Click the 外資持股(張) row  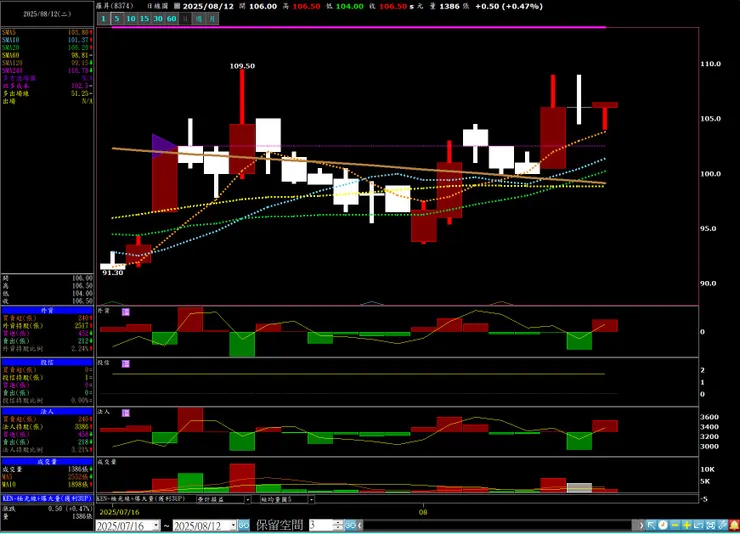47,325
